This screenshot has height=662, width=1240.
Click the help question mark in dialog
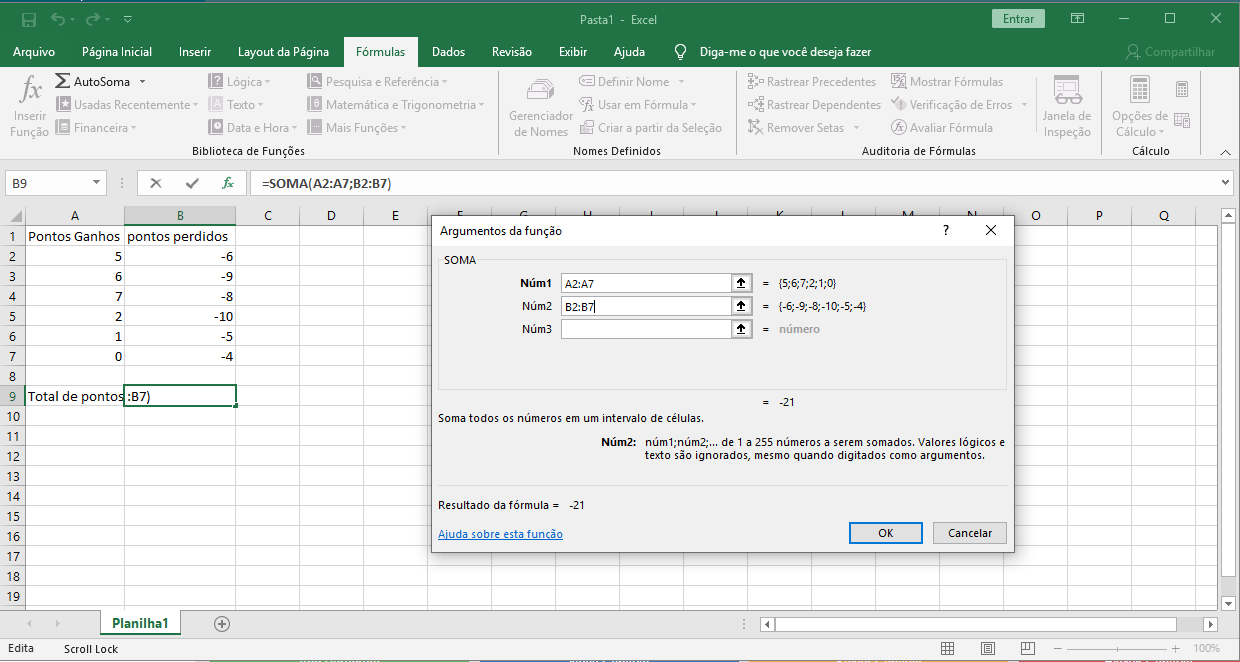coord(945,231)
